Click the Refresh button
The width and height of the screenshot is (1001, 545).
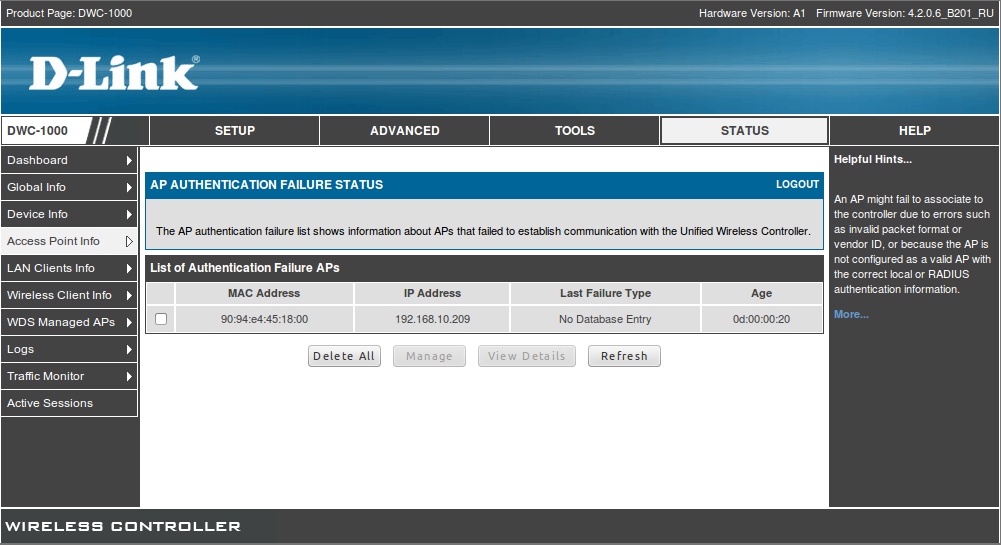(x=624, y=356)
